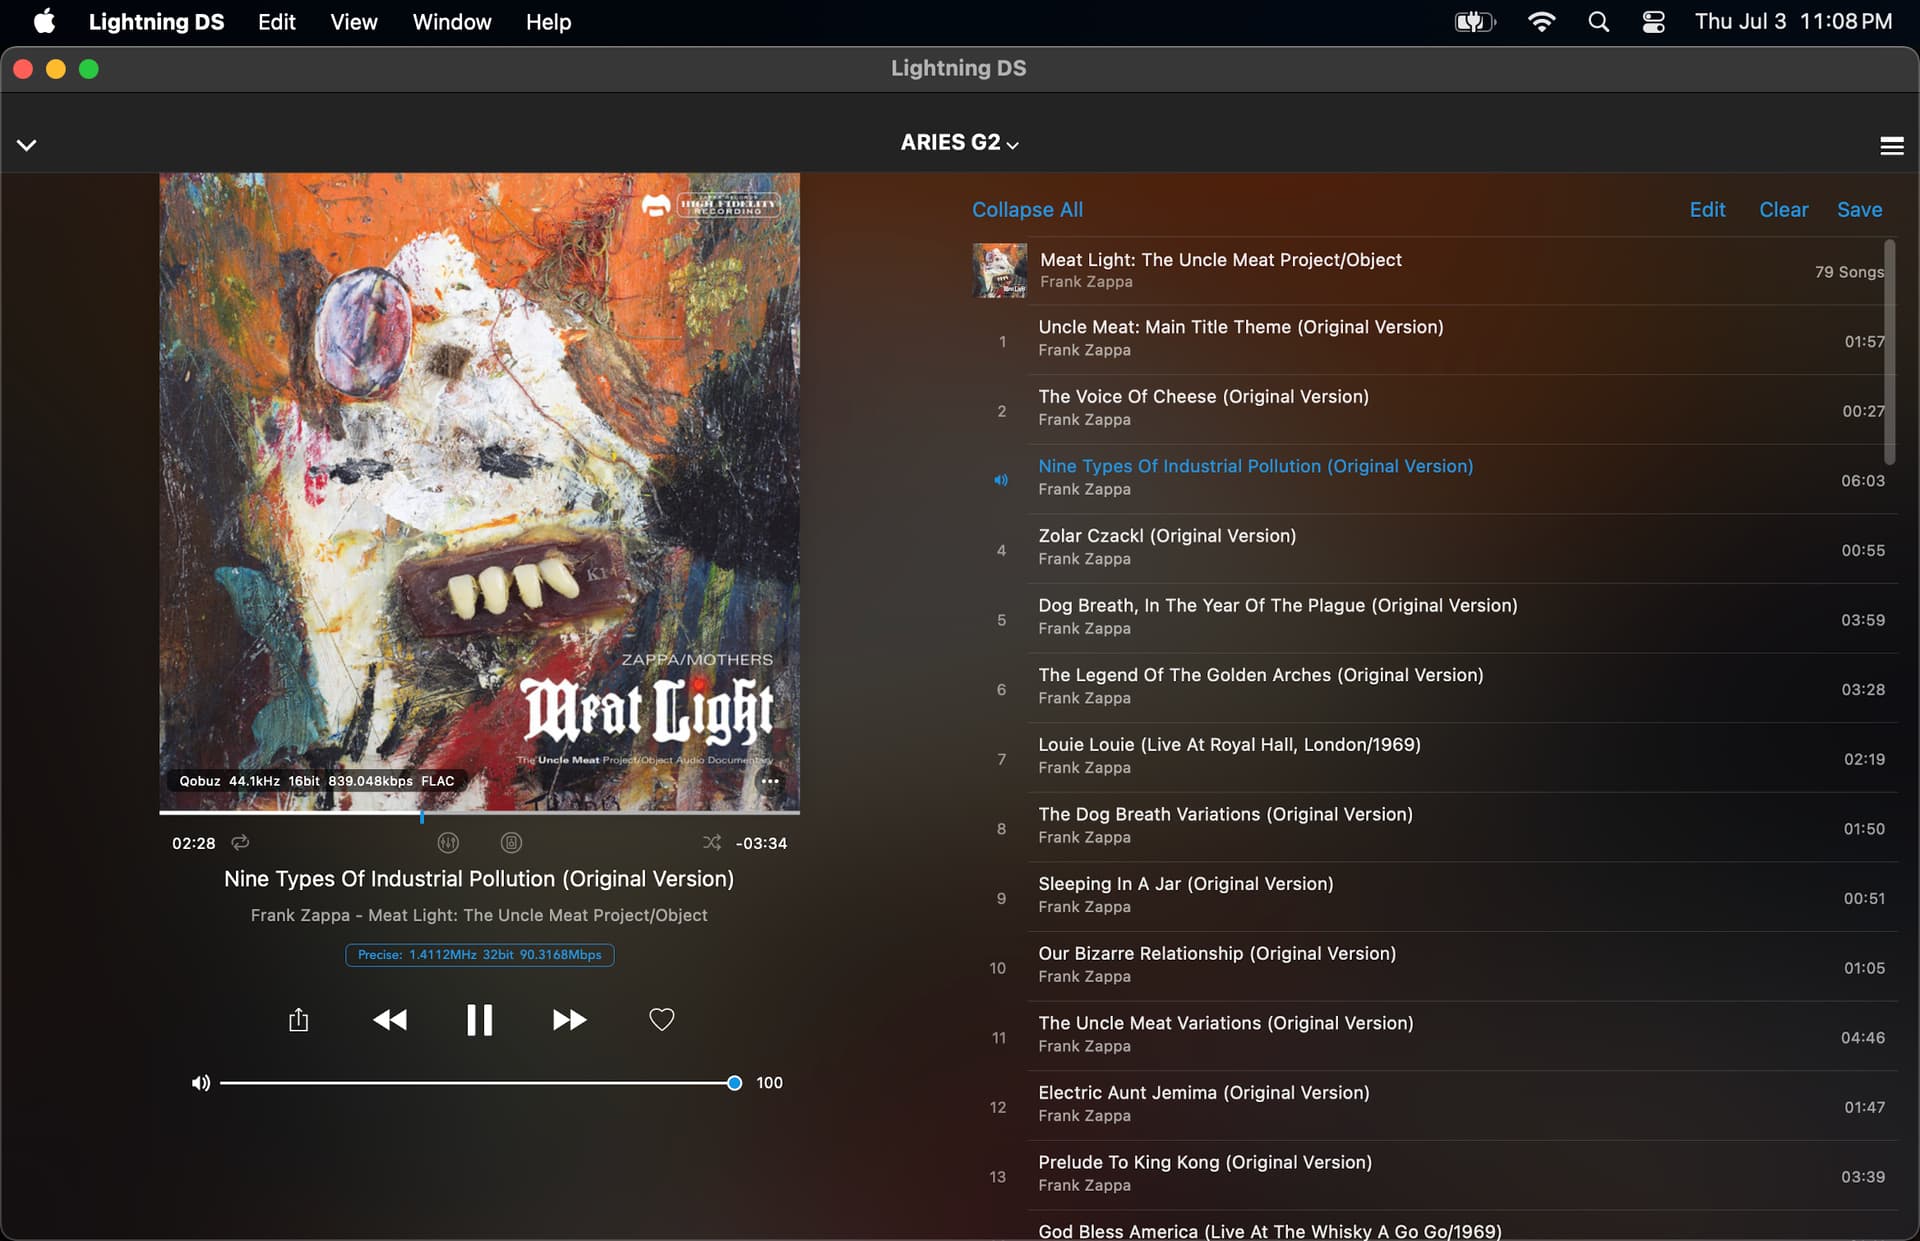This screenshot has height=1241, width=1920.
Task: Toggle shuffle playback
Action: [711, 843]
